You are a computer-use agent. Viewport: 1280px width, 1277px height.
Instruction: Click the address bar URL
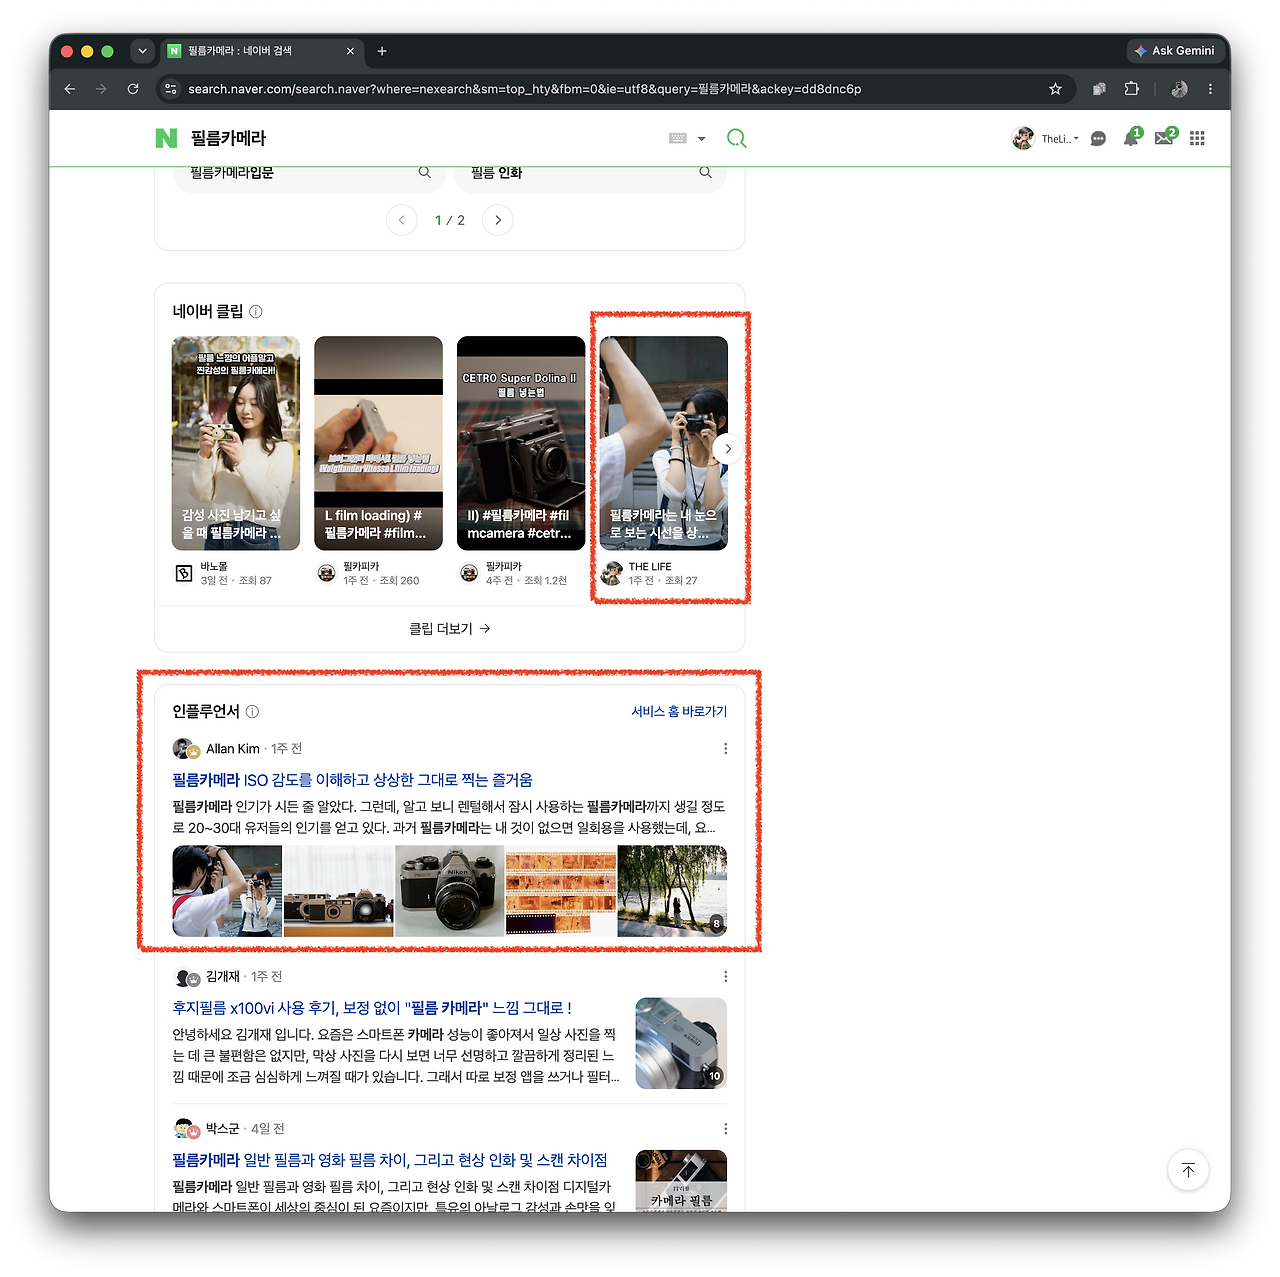(524, 89)
